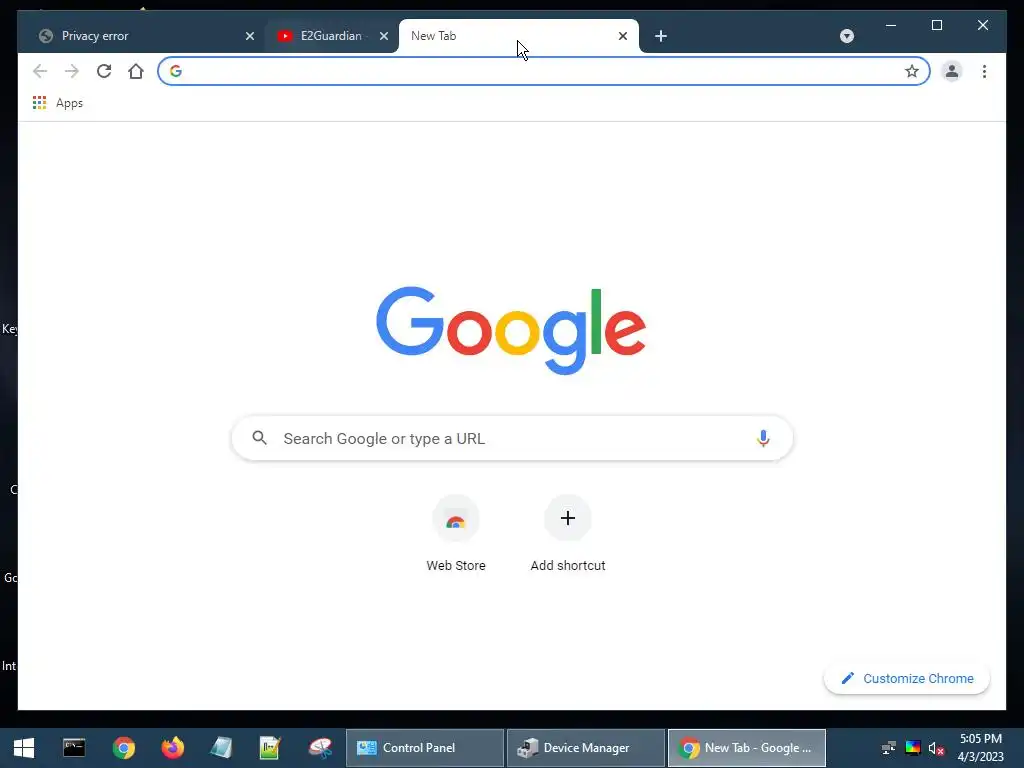
Task: Click the muted volume tray icon
Action: (x=936, y=748)
